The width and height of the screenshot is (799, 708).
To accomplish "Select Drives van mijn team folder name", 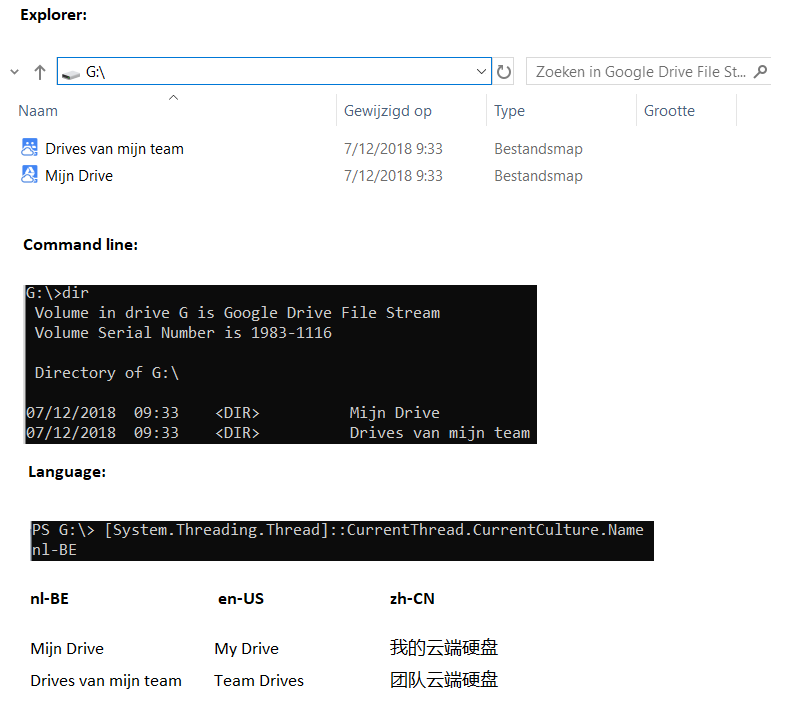I will 114,149.
